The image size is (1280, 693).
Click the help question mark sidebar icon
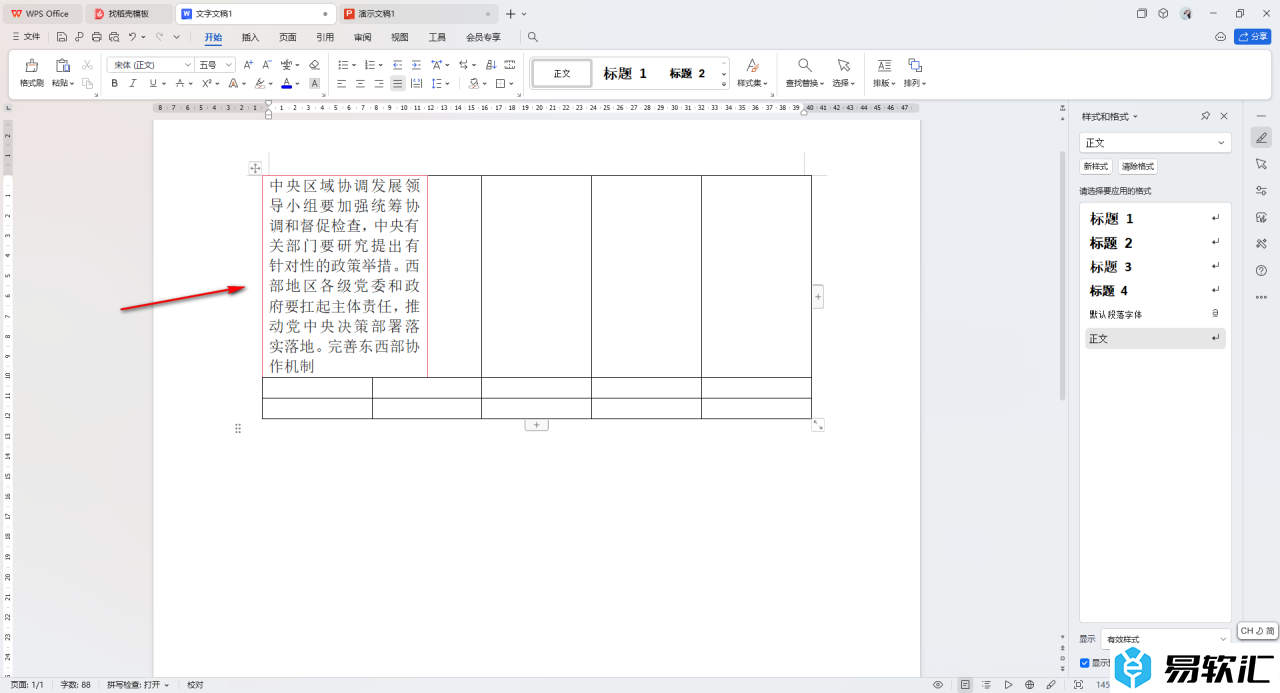coord(1261,270)
